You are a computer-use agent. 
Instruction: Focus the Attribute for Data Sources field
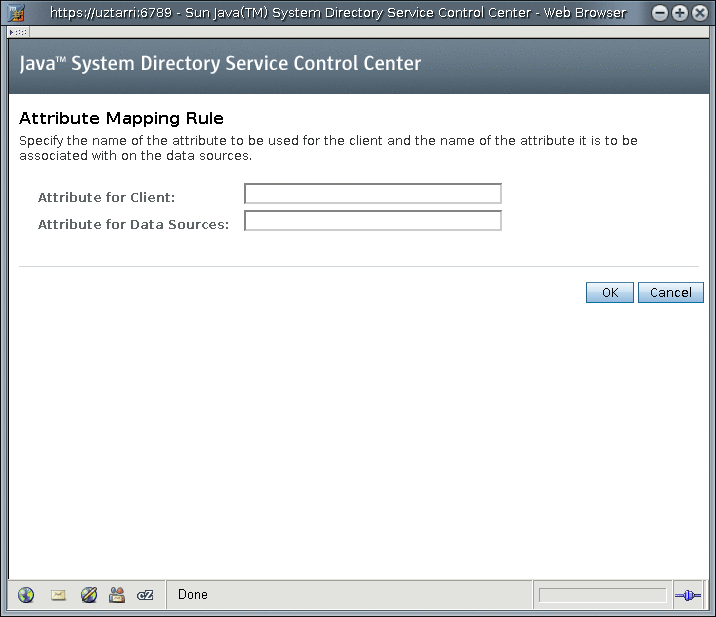click(373, 221)
